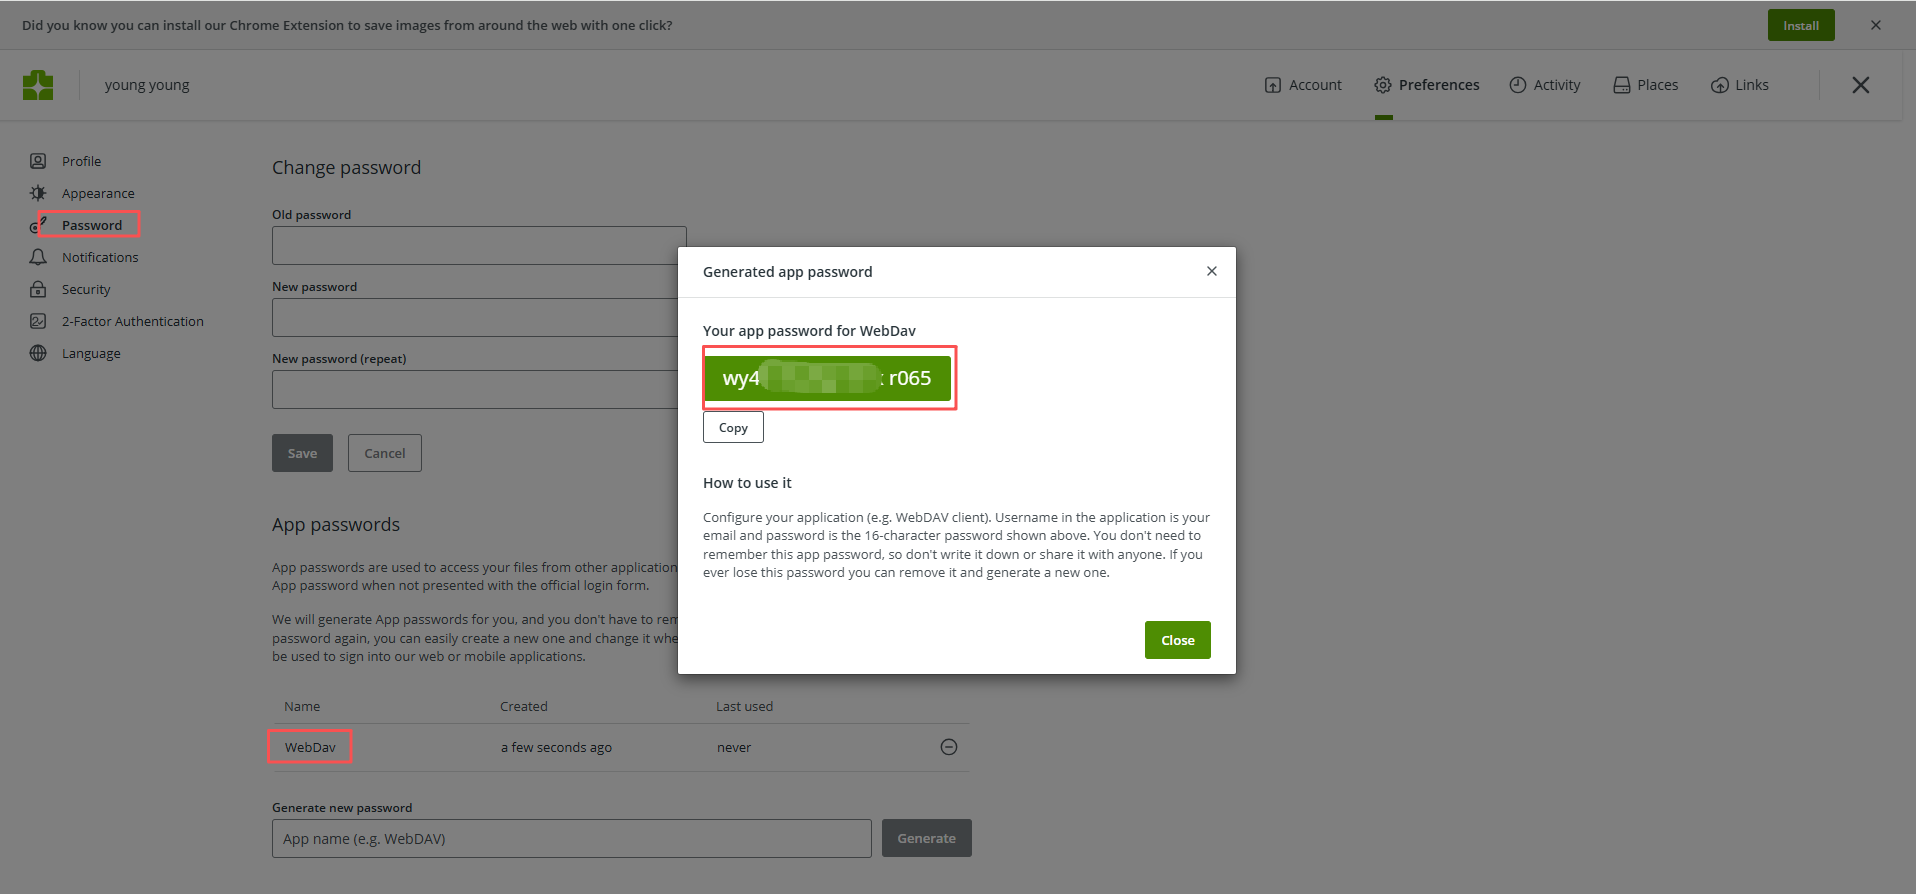Image resolution: width=1916 pixels, height=894 pixels.
Task: Select the 2-Factor Authentication icon
Action: 38,321
